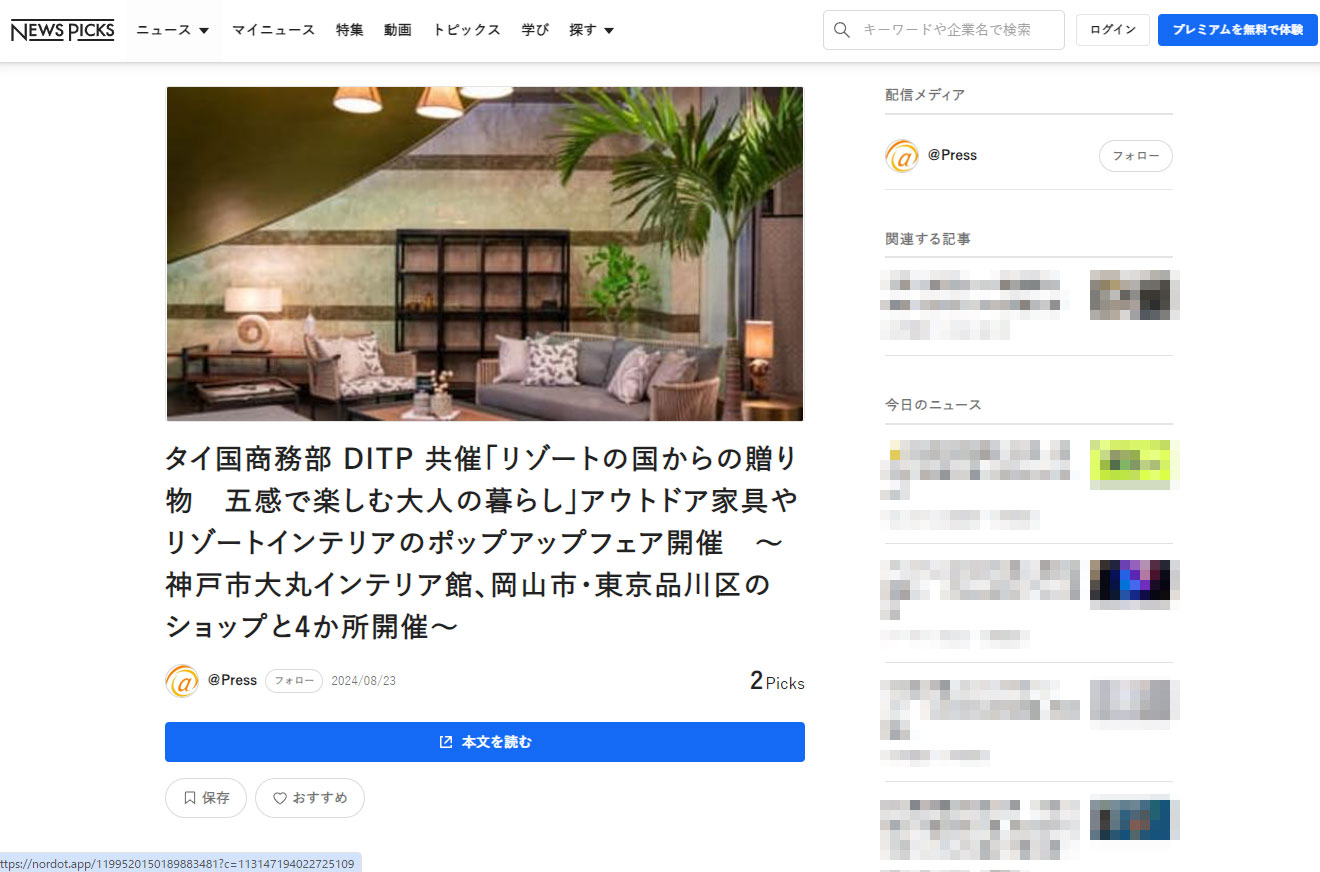Click the search magnifier icon
The height and width of the screenshot is (872, 1320).
click(842, 30)
